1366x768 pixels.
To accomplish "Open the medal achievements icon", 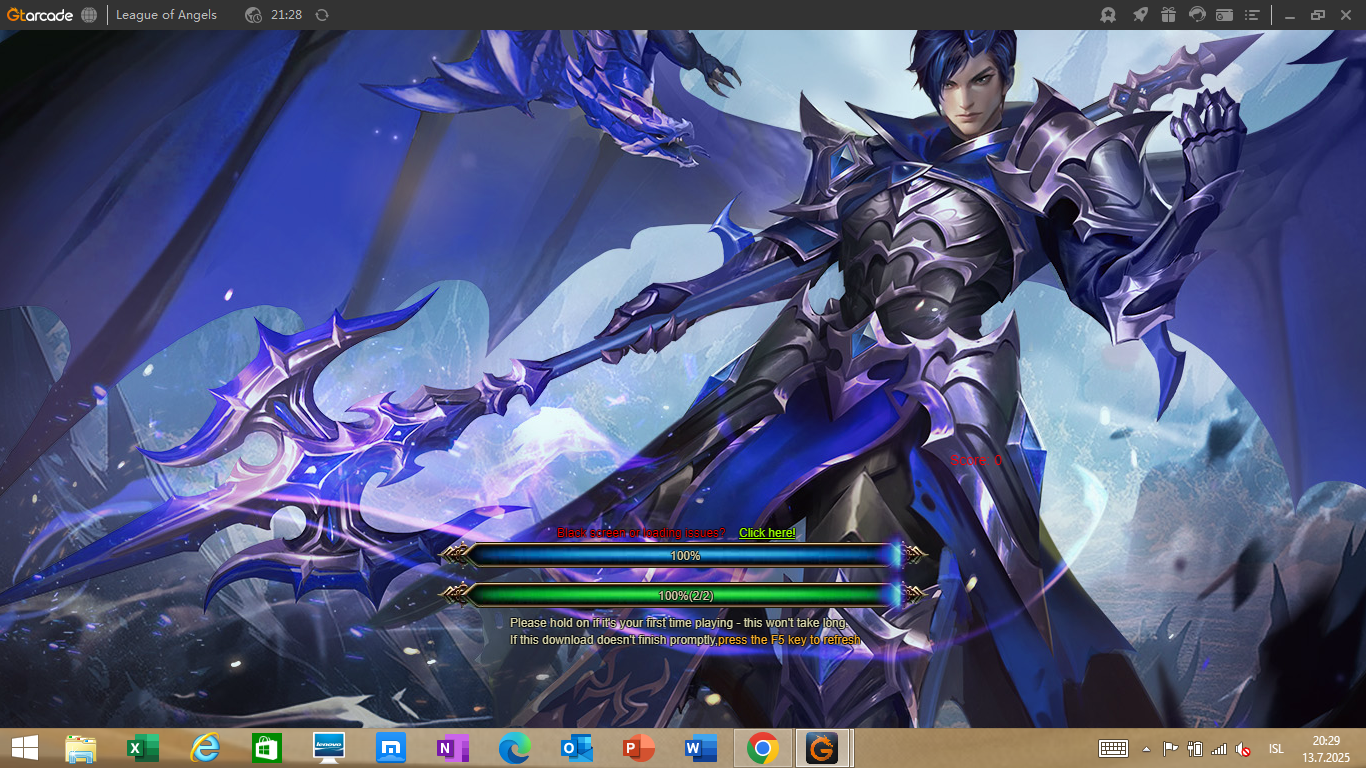I will pyautogui.click(x=1108, y=15).
